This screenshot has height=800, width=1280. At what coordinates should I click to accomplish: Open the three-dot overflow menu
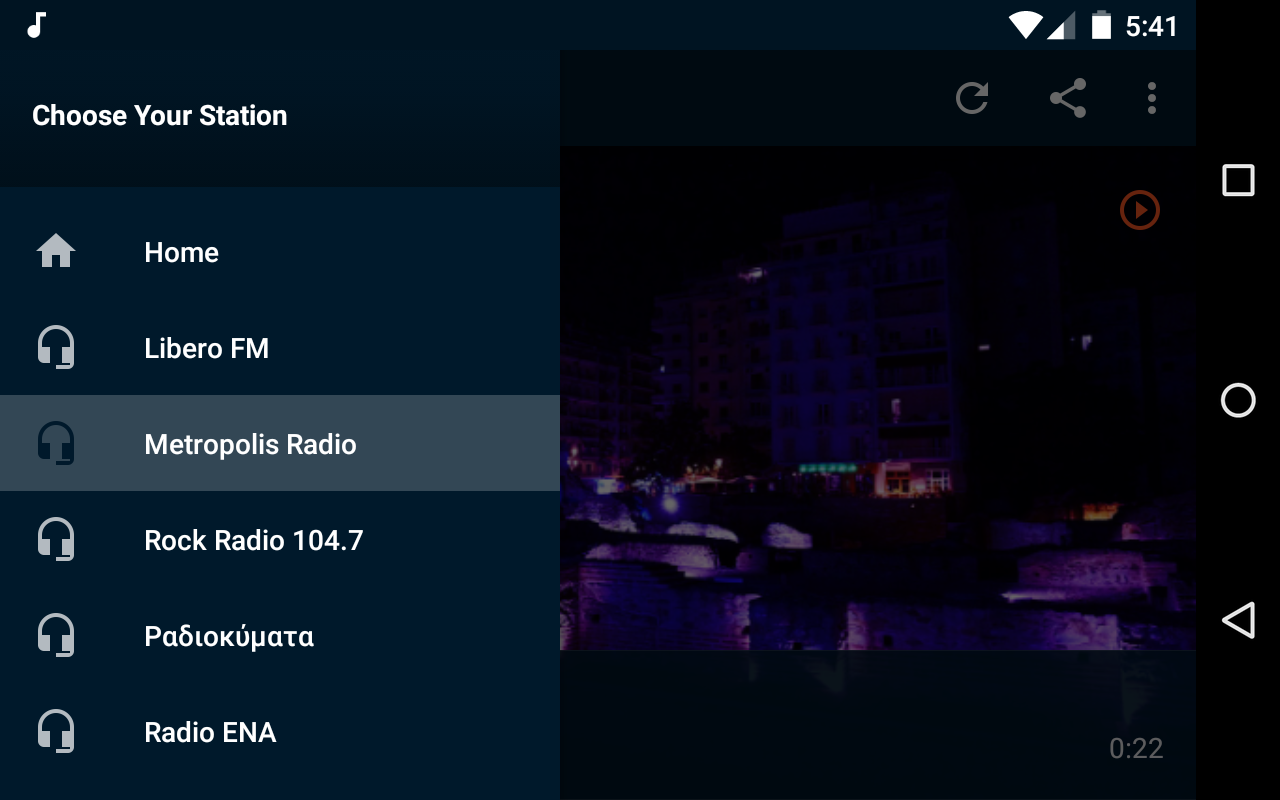coord(1152,98)
